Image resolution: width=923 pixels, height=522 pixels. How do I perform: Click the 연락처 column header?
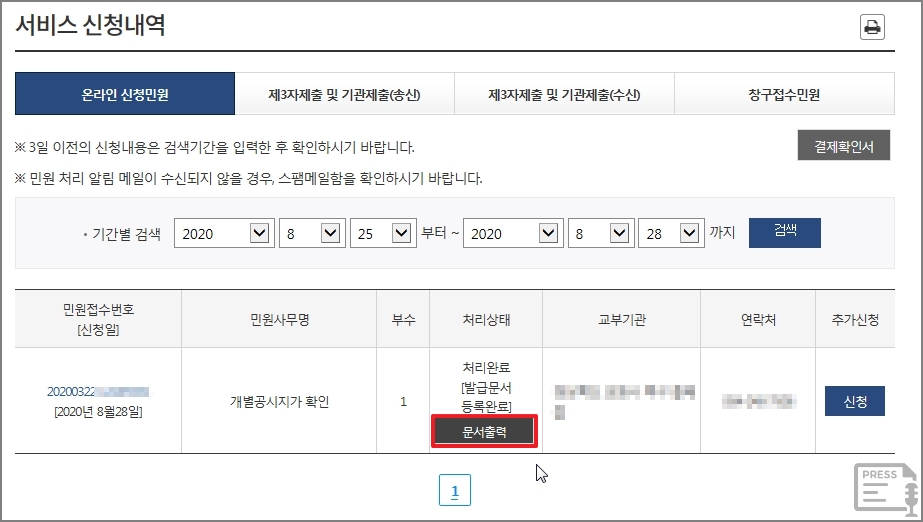(758, 320)
